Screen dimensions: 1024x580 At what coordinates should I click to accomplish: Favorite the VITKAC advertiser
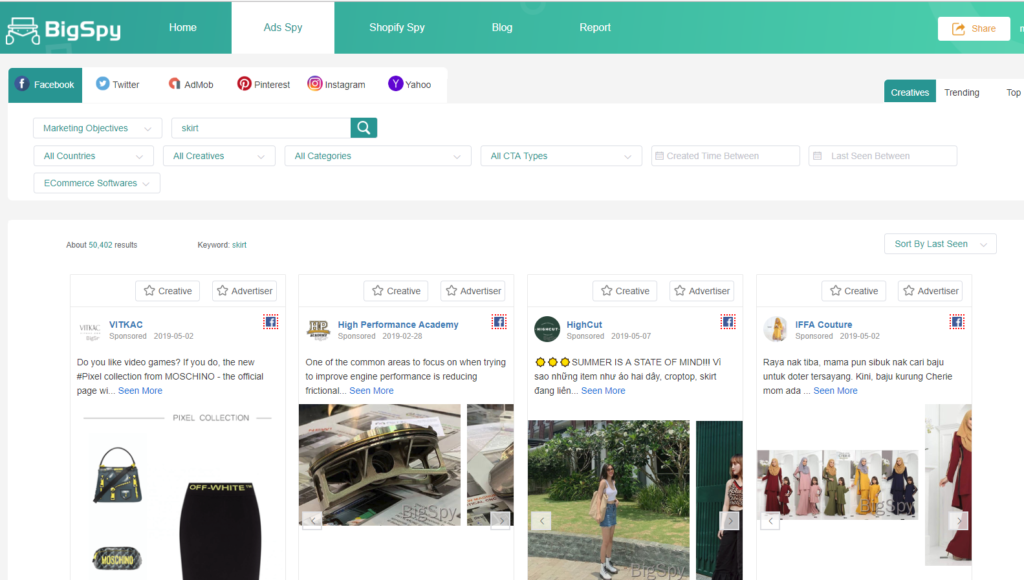[244, 291]
